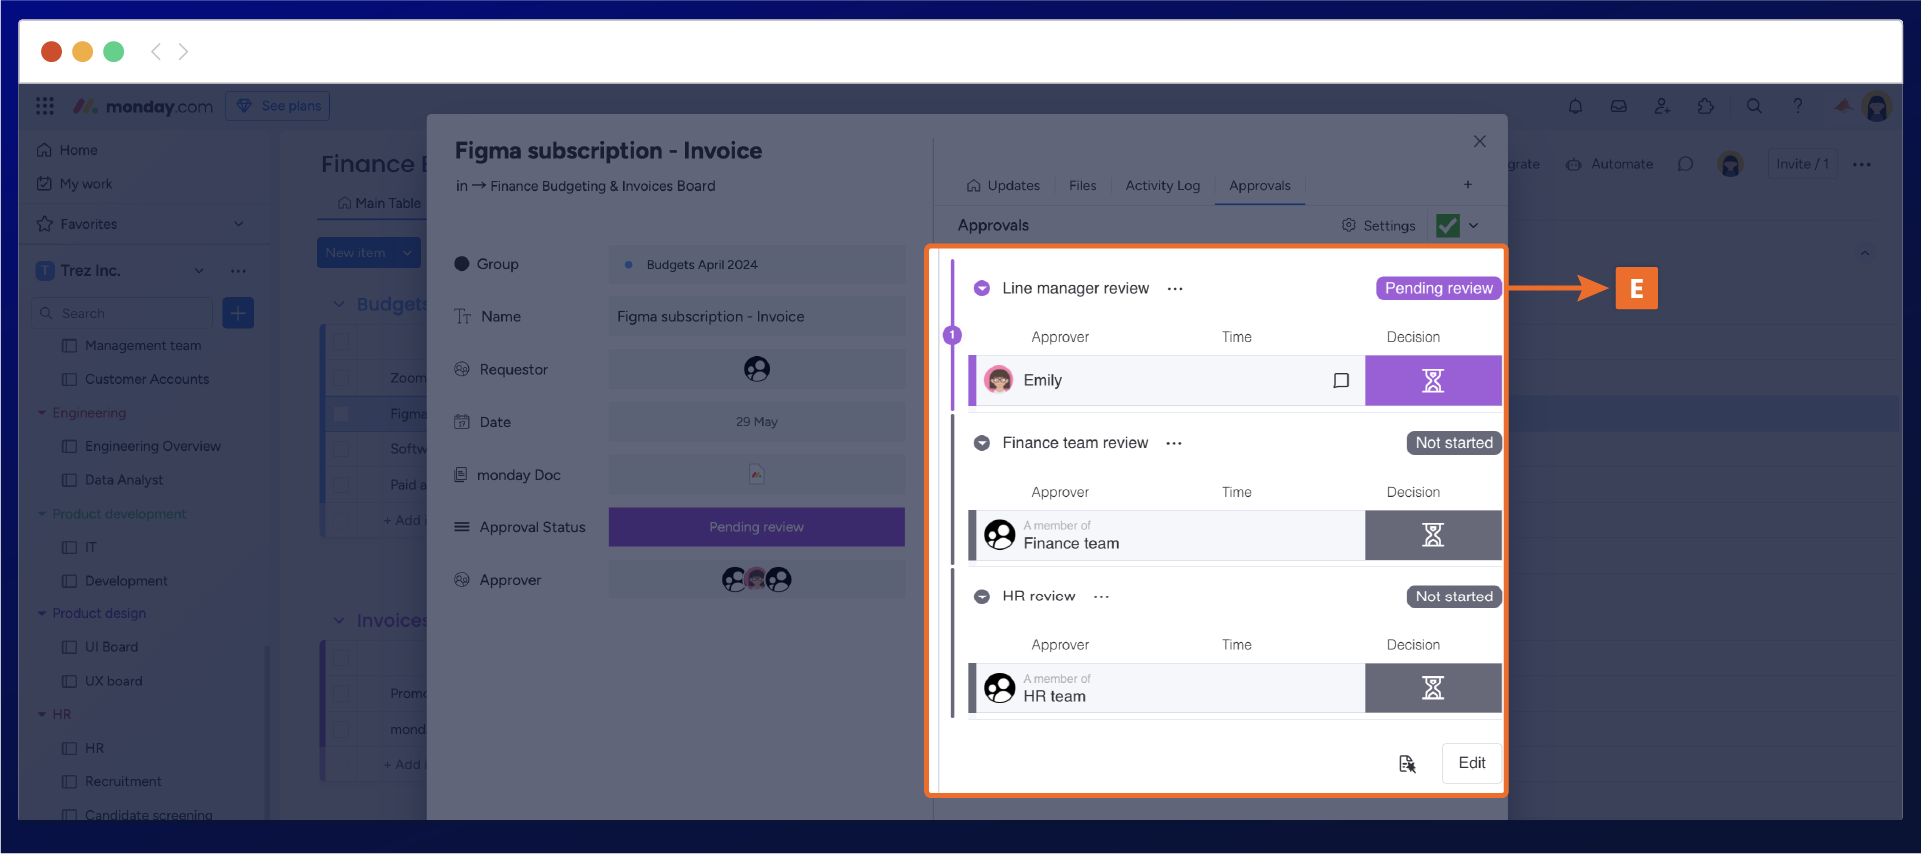Toggle the green approvals checkmark box
Screen dimensions: 1921x854
[x=1447, y=226]
